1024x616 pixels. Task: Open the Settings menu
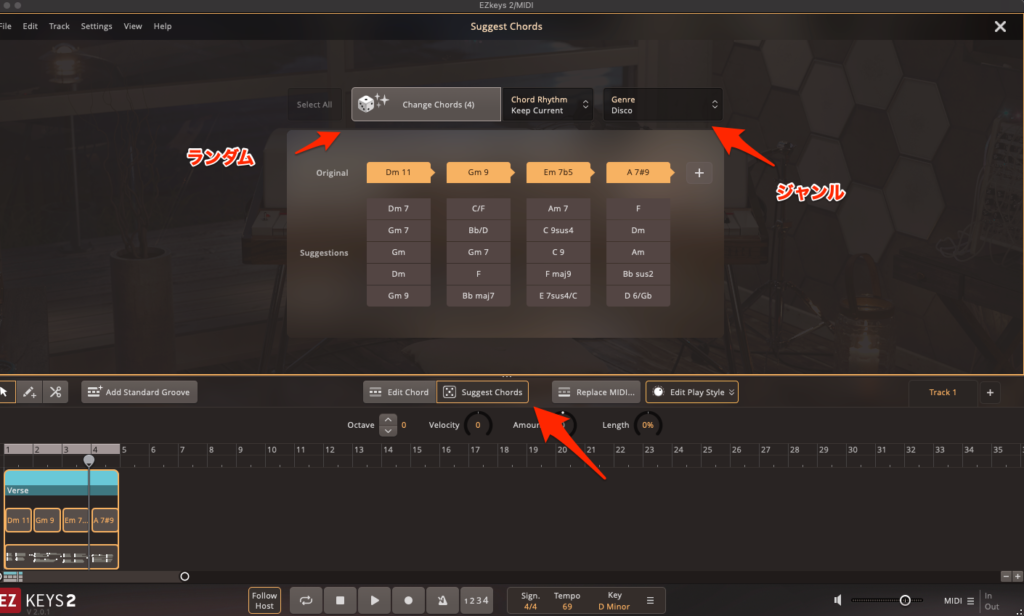click(x=96, y=26)
